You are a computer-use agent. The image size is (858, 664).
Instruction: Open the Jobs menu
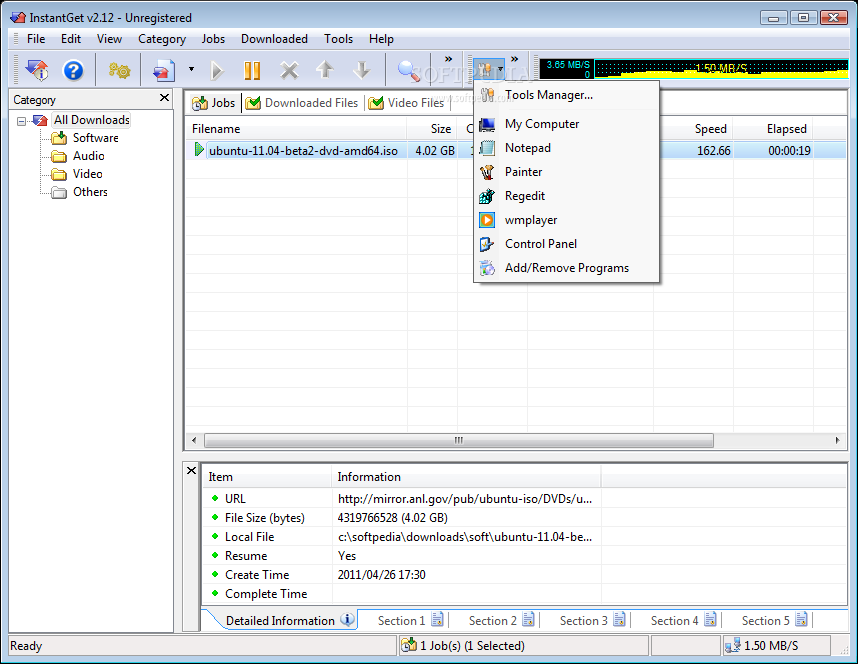(213, 39)
